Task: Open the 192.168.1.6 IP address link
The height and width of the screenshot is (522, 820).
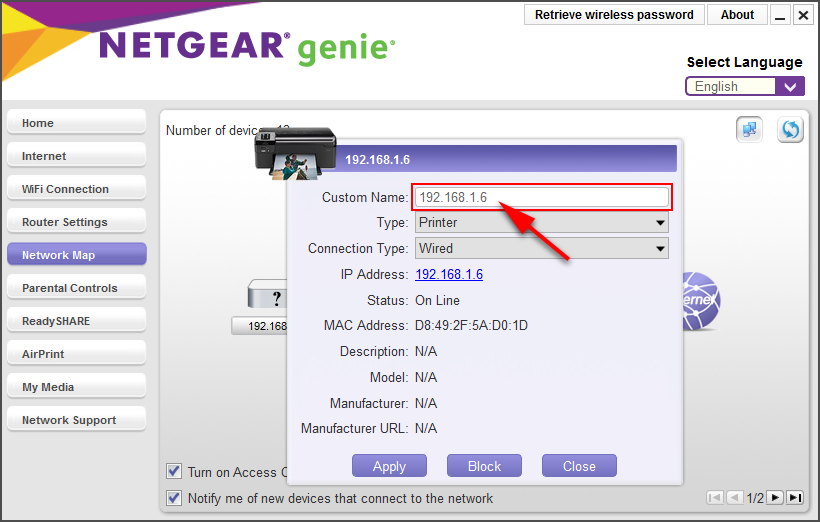Action: (x=449, y=275)
